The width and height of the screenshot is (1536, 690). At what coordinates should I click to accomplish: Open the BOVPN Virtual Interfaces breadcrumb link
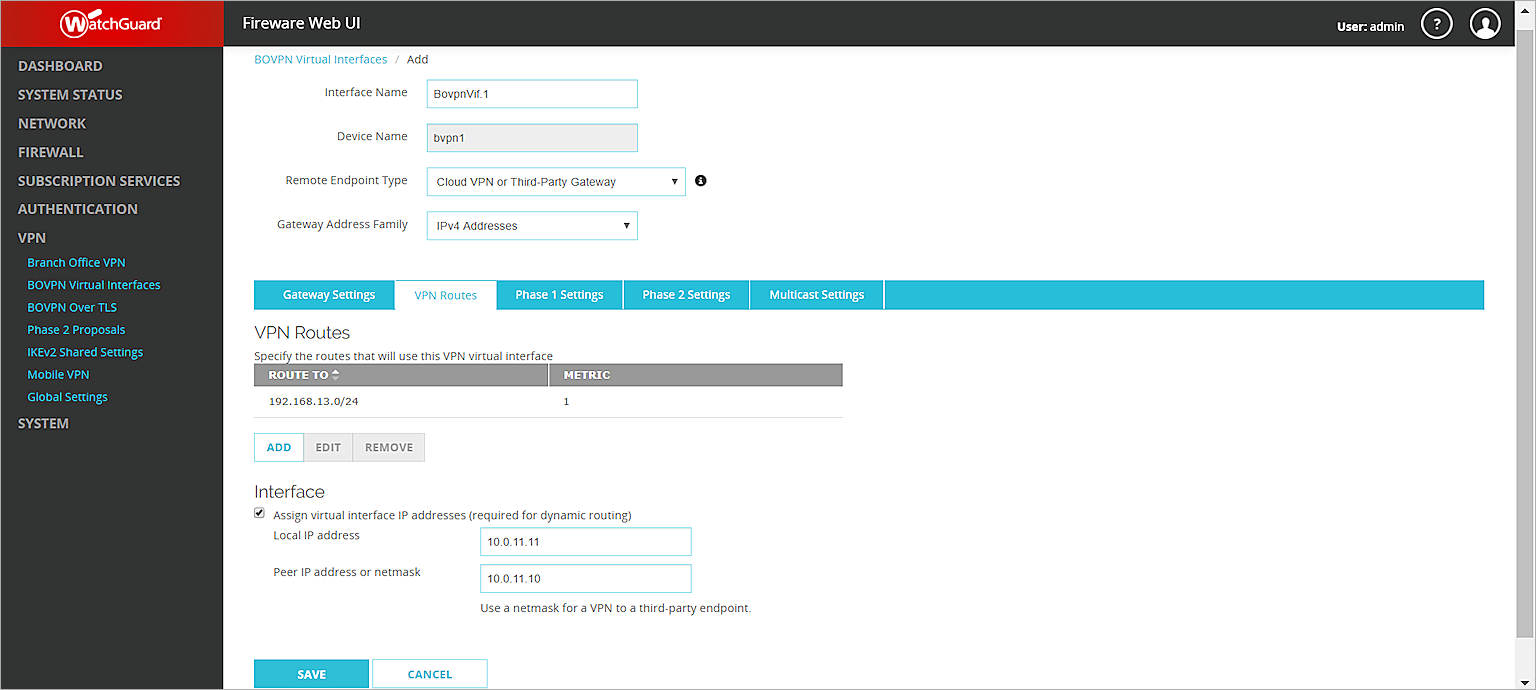[x=320, y=59]
